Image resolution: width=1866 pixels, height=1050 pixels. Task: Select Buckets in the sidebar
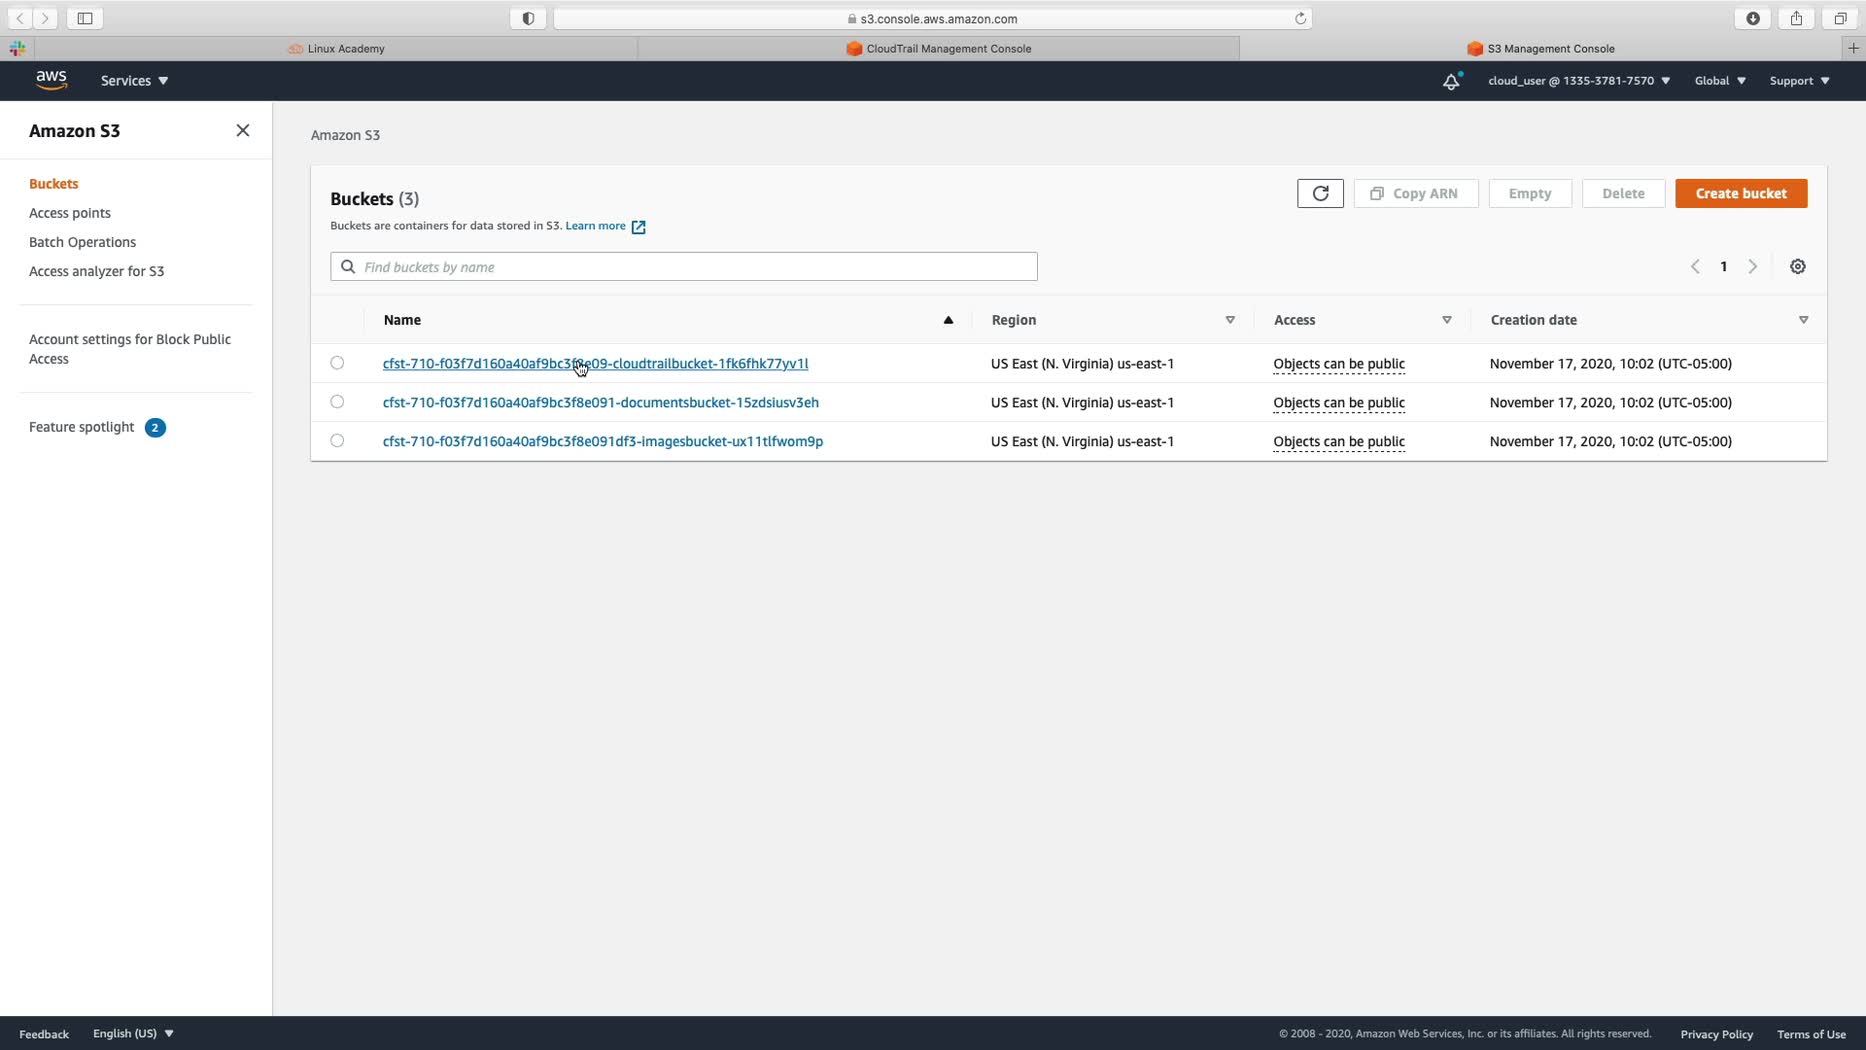(54, 184)
